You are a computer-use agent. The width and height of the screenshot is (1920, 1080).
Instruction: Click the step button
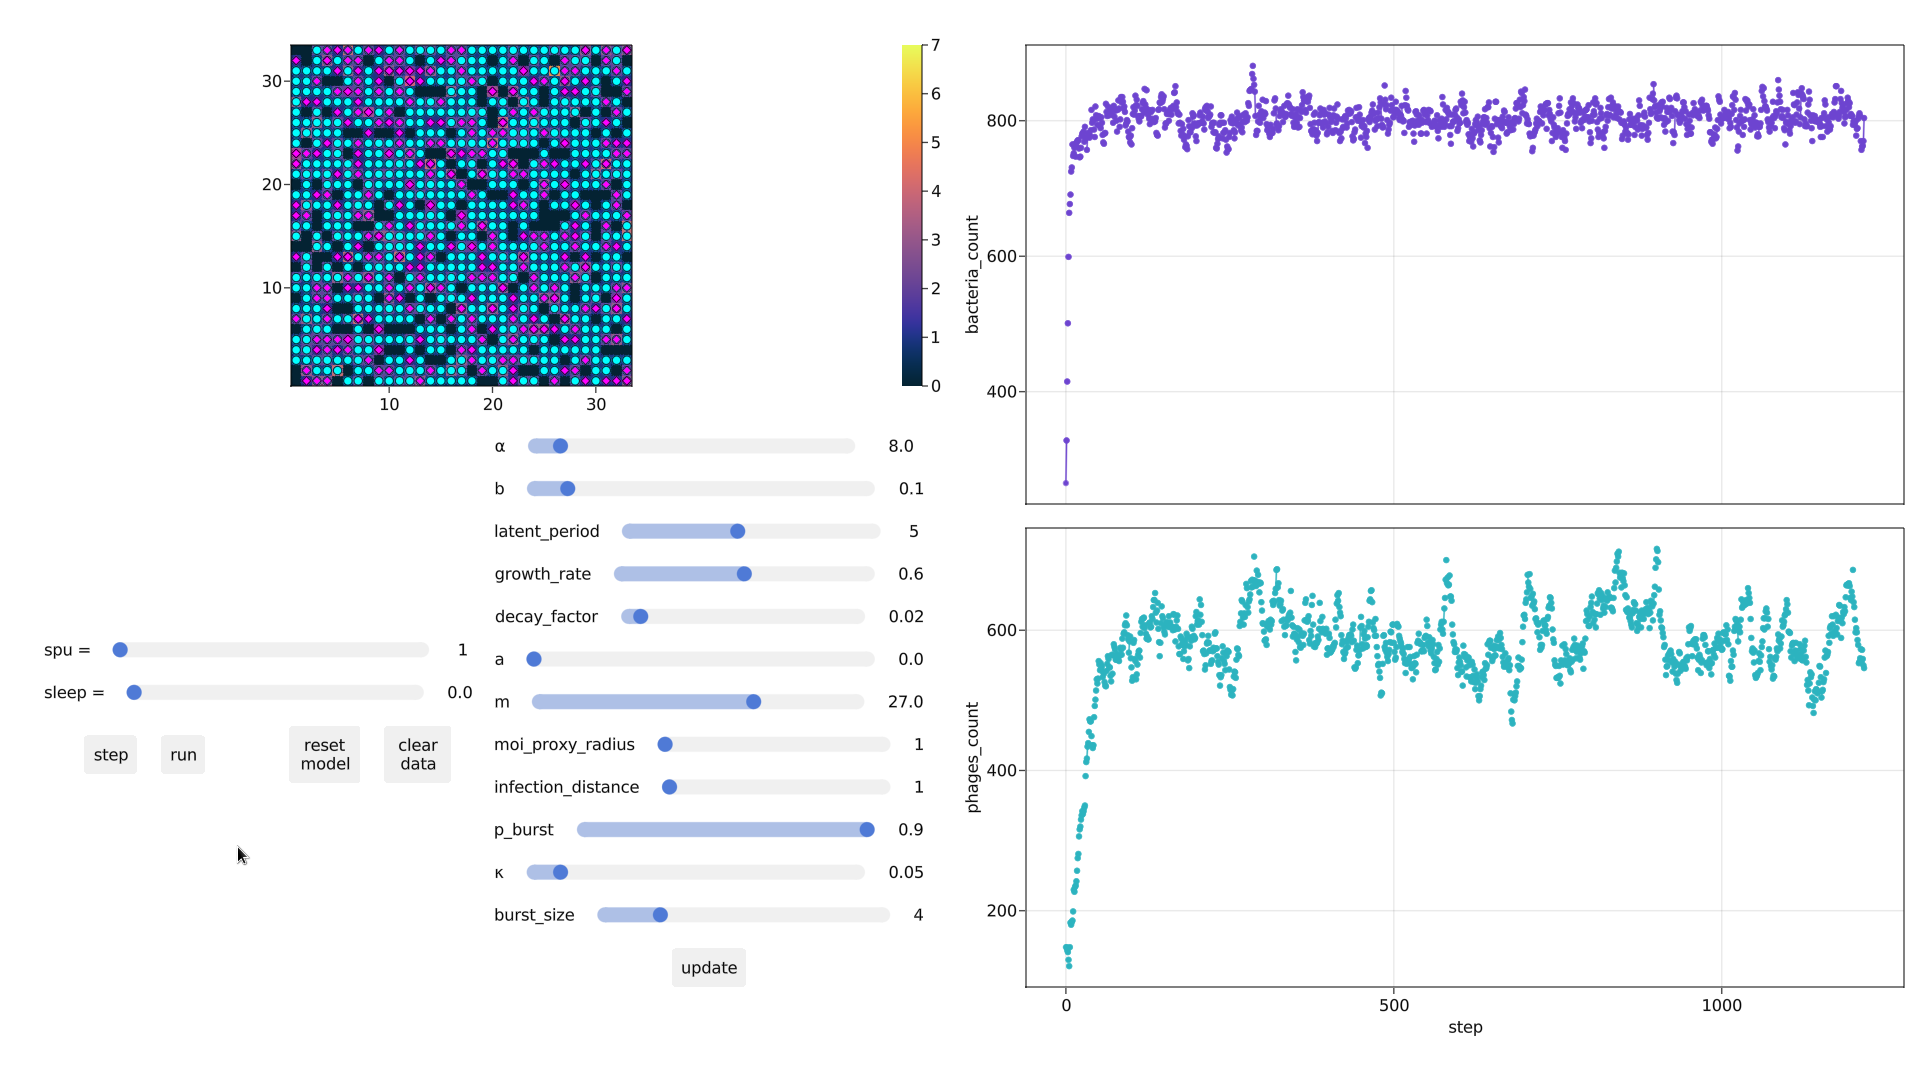[110, 755]
